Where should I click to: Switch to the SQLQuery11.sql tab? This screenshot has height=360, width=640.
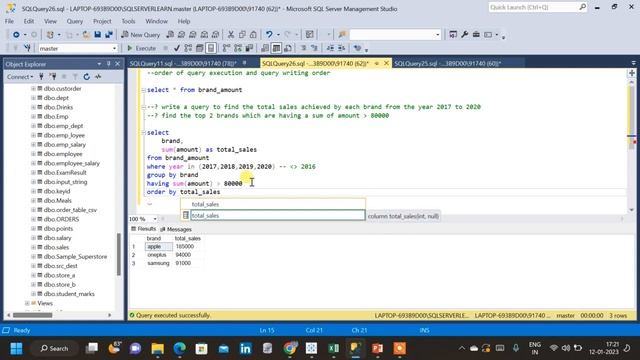tap(183, 63)
